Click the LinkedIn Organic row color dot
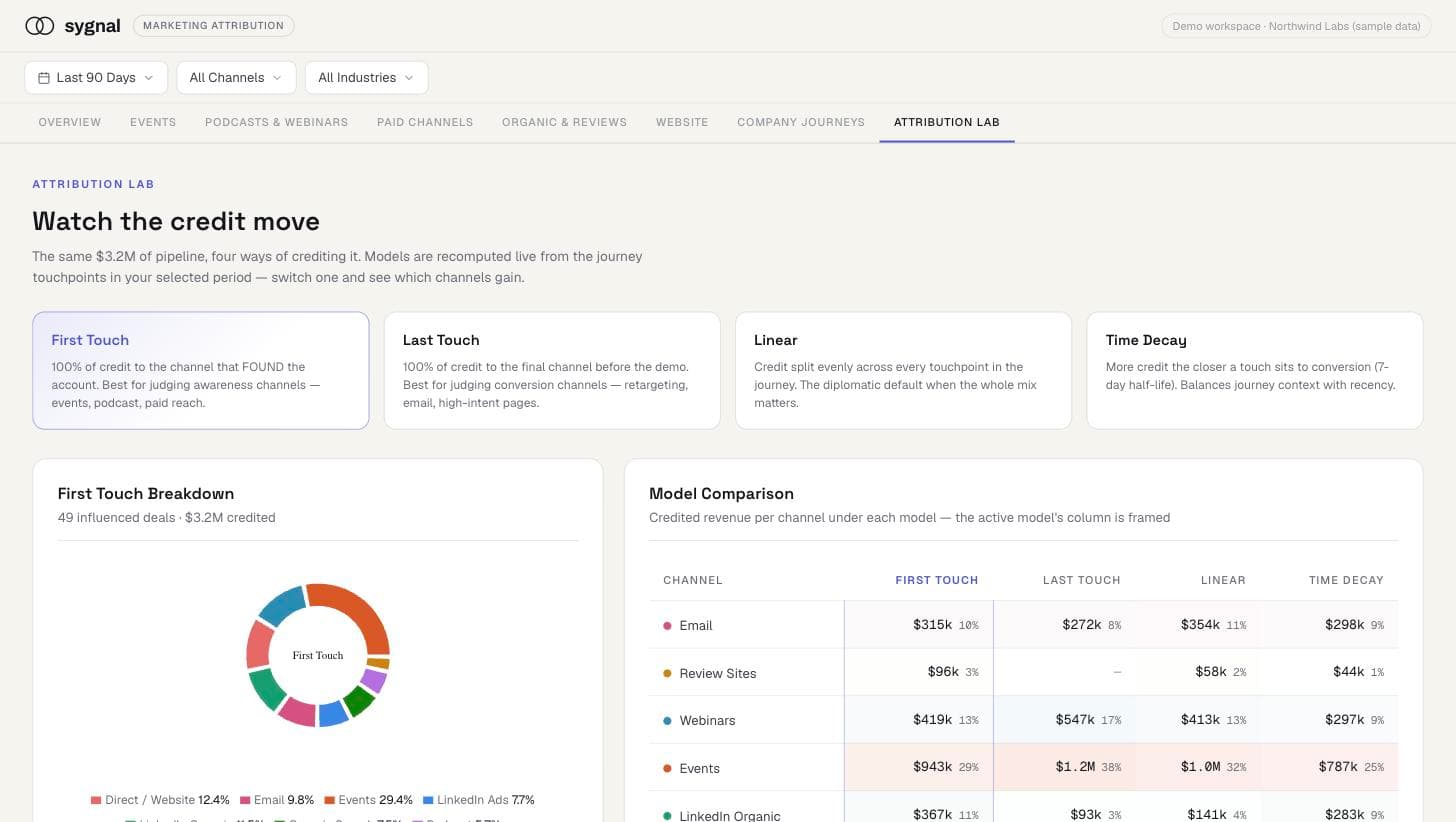Screen dimensions: 1456x822 point(667,816)
